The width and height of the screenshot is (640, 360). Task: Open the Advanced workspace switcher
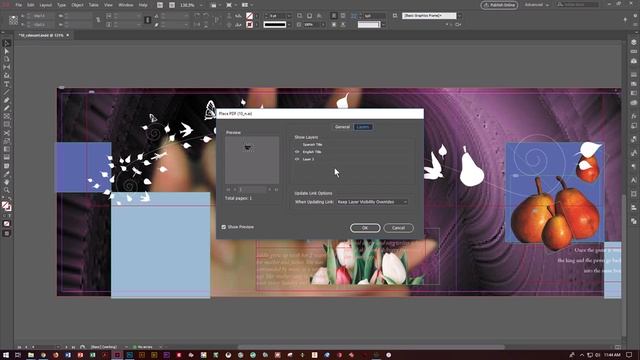536,5
